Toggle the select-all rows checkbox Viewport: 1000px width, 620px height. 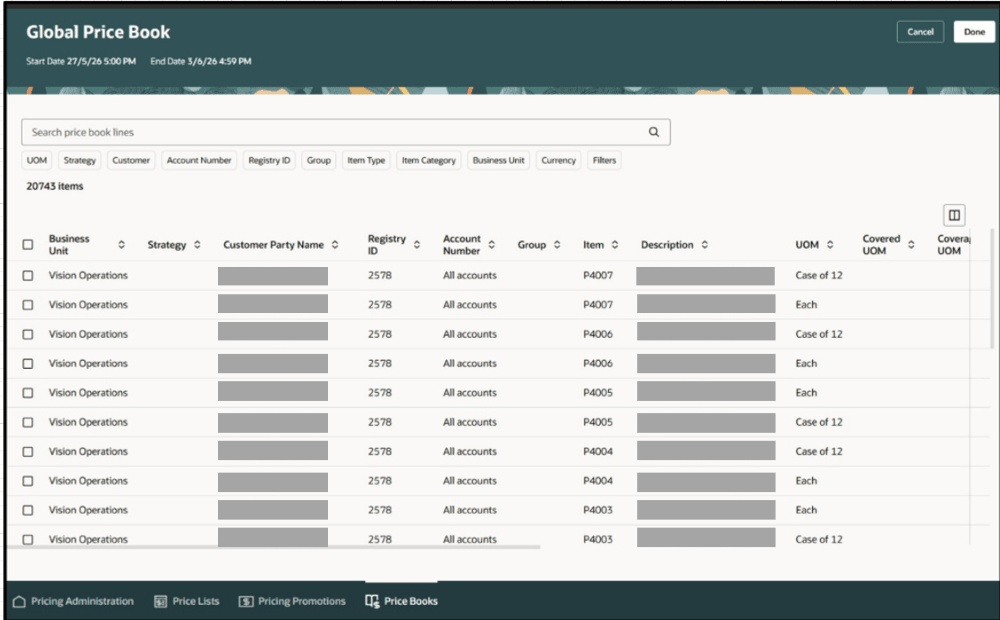pos(28,244)
